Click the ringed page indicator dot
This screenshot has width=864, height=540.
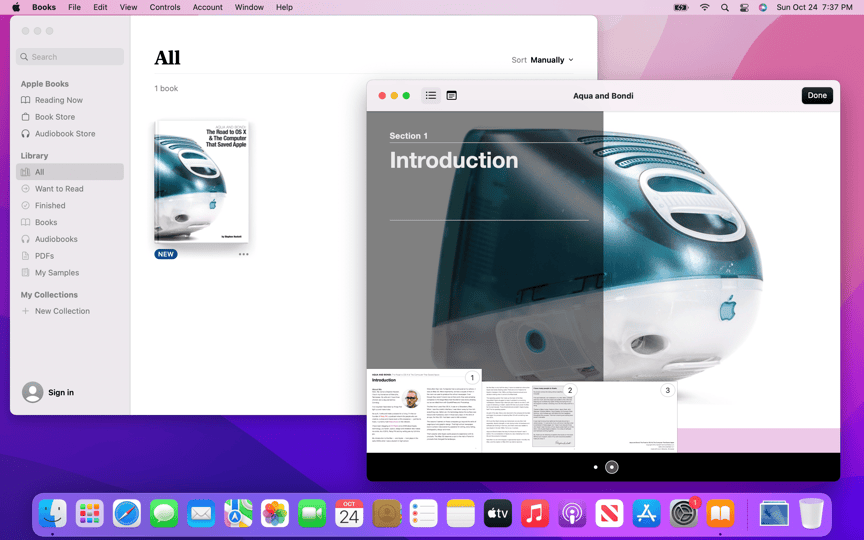pos(612,467)
